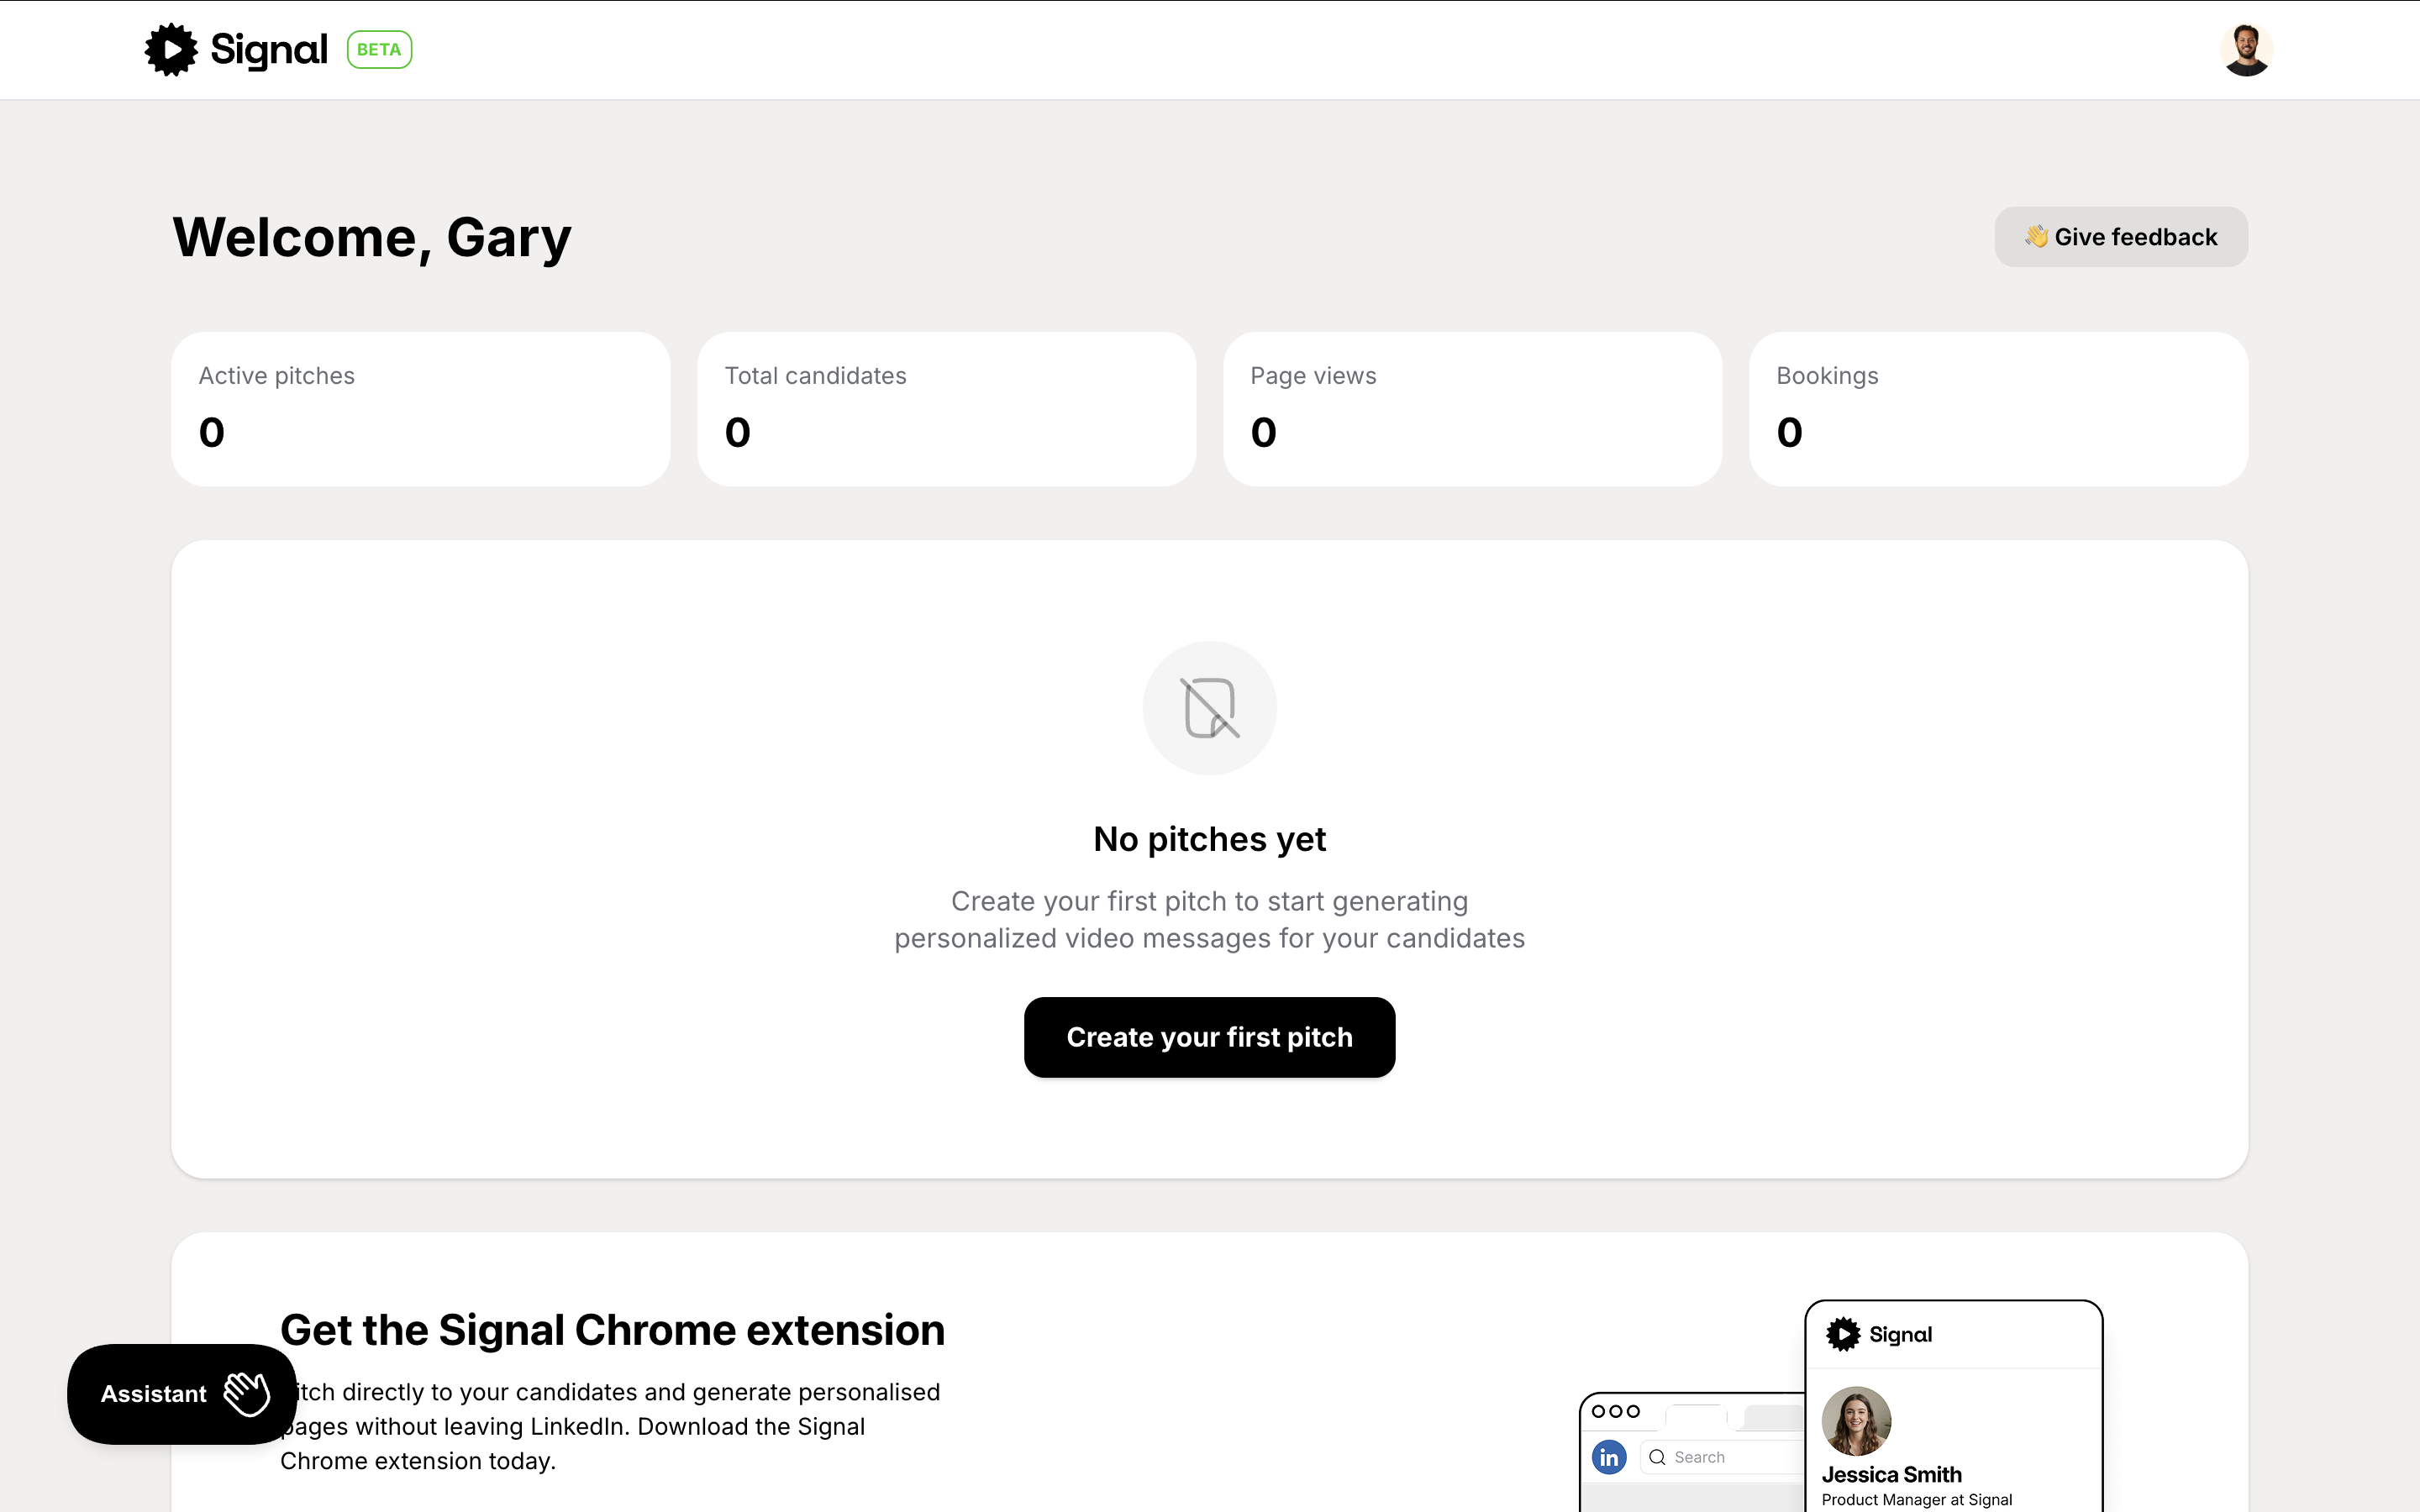Click the waving hand emoji in the Give feedback button

click(x=2036, y=237)
